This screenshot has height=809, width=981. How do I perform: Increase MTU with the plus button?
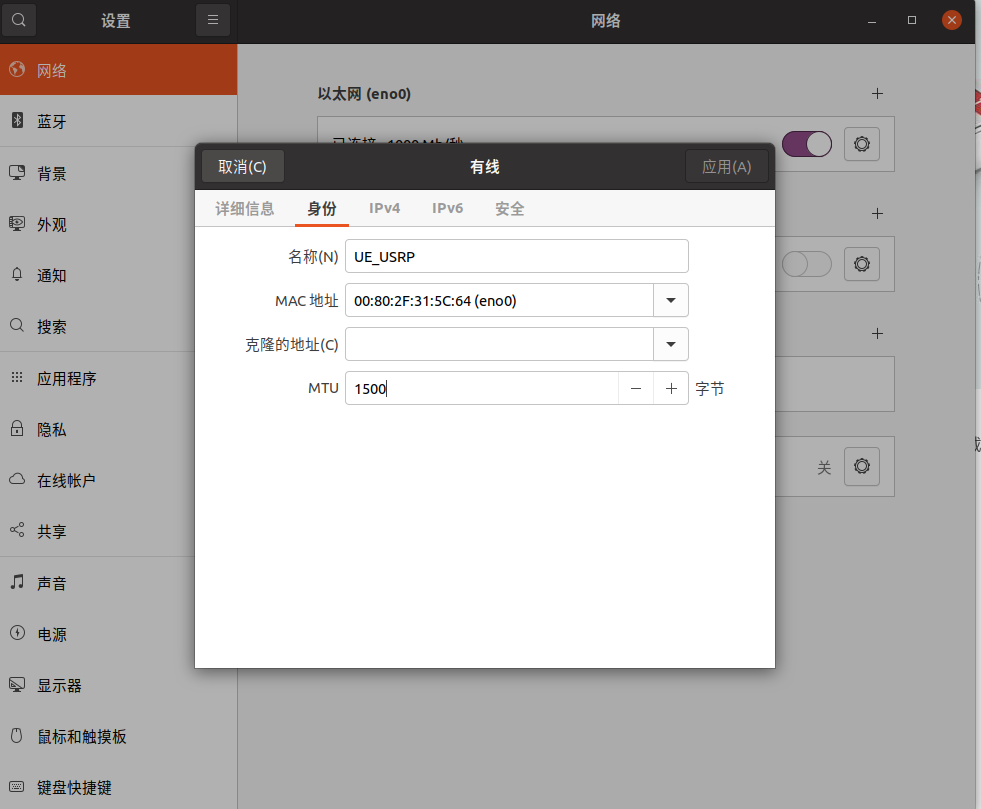point(671,389)
